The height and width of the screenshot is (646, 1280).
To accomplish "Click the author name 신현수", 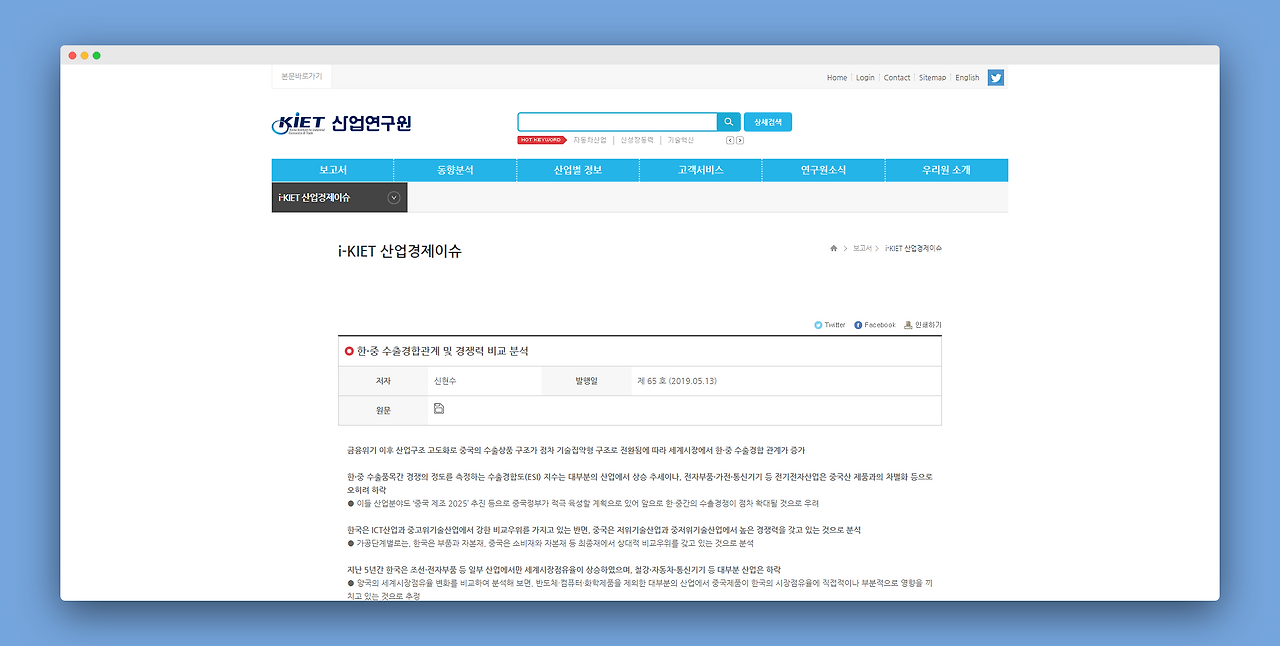I will click(x=445, y=381).
